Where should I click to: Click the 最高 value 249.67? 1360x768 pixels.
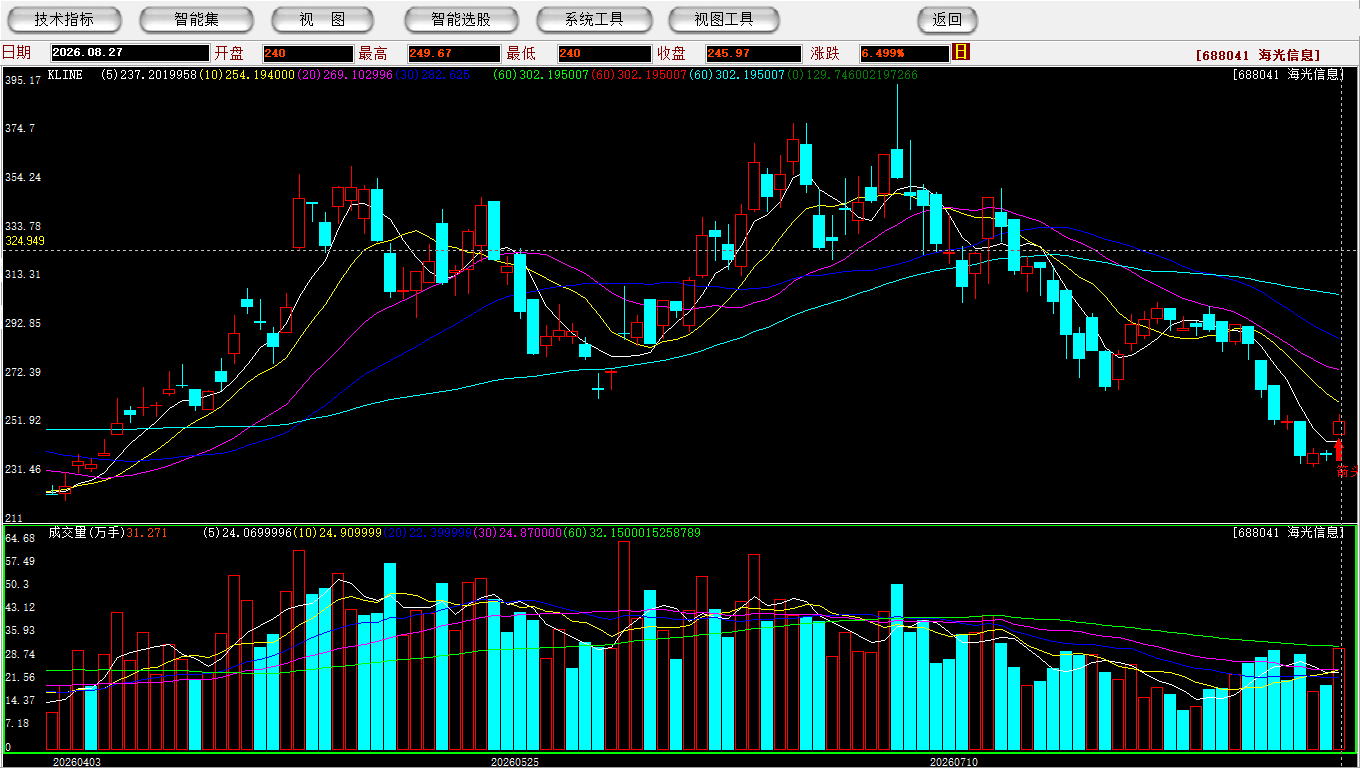tap(453, 53)
